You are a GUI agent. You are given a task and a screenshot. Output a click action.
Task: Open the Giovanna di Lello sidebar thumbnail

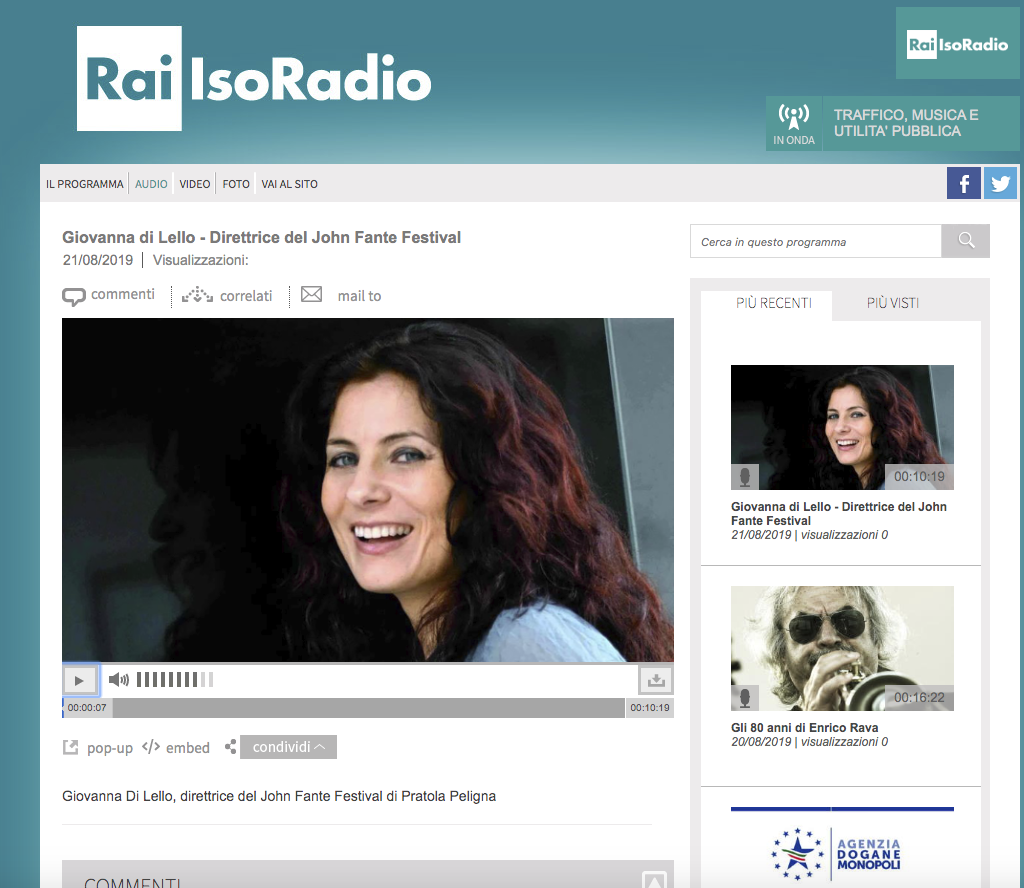842,427
